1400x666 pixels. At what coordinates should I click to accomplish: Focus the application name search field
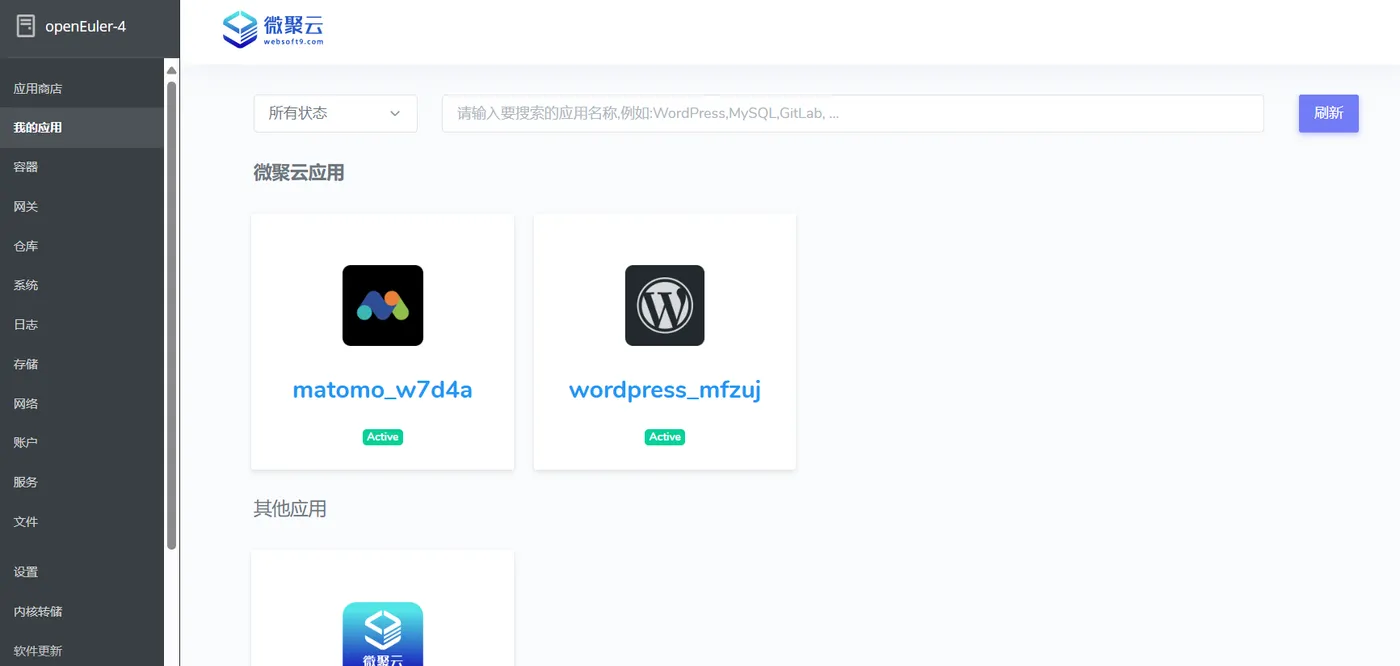tap(853, 113)
